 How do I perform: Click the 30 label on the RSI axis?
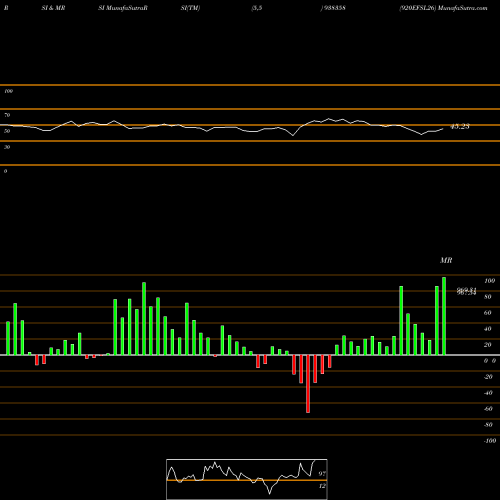[7, 147]
